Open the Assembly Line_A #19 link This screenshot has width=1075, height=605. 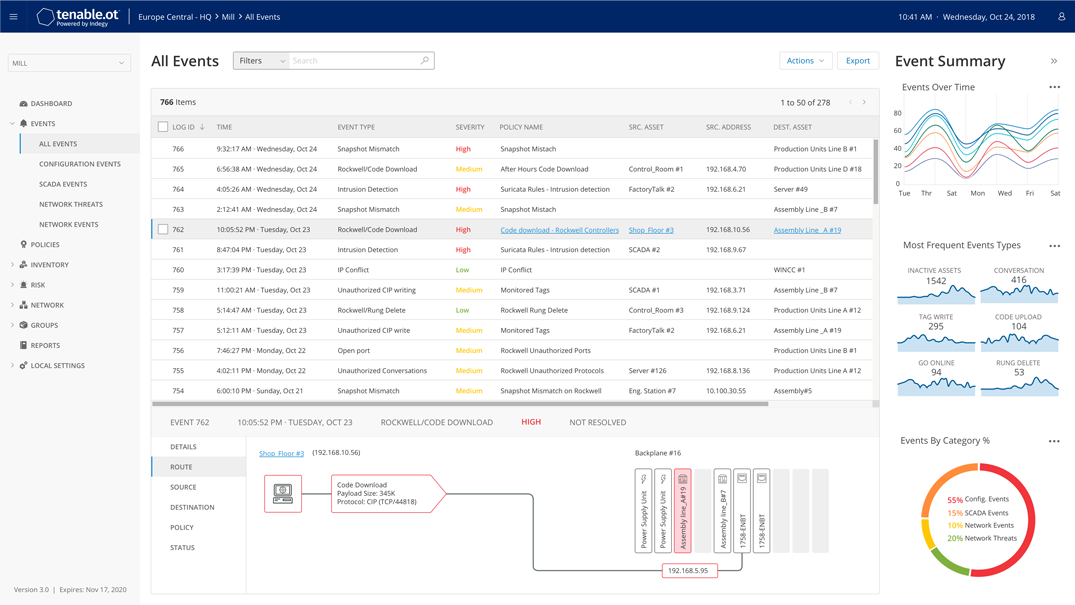point(807,230)
